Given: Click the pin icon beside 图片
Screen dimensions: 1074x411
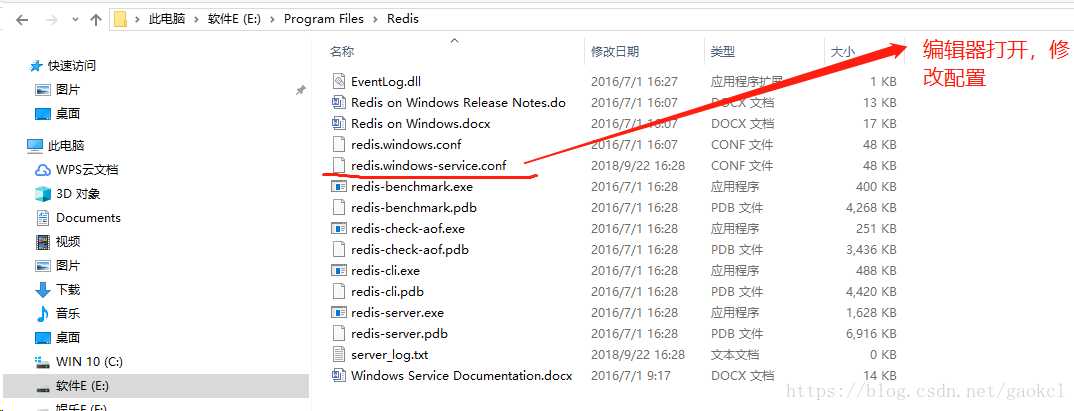Looking at the screenshot, I should tap(300, 90).
